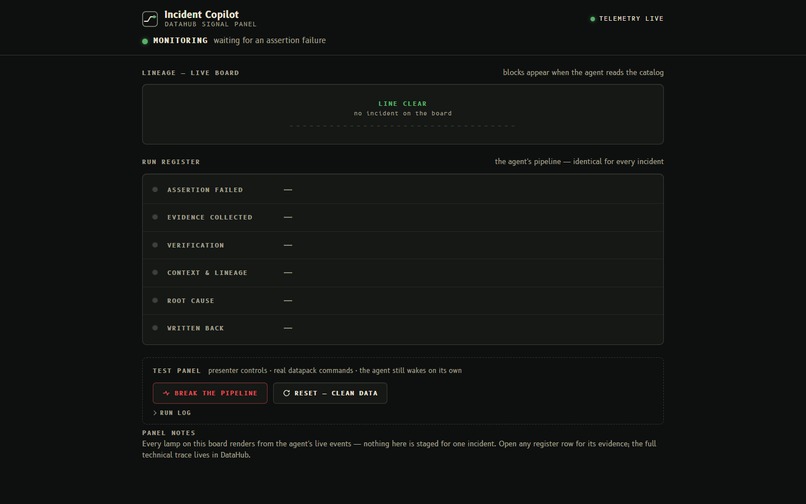Click 'no incident on the board' text
The height and width of the screenshot is (504, 806).
pyautogui.click(x=402, y=113)
